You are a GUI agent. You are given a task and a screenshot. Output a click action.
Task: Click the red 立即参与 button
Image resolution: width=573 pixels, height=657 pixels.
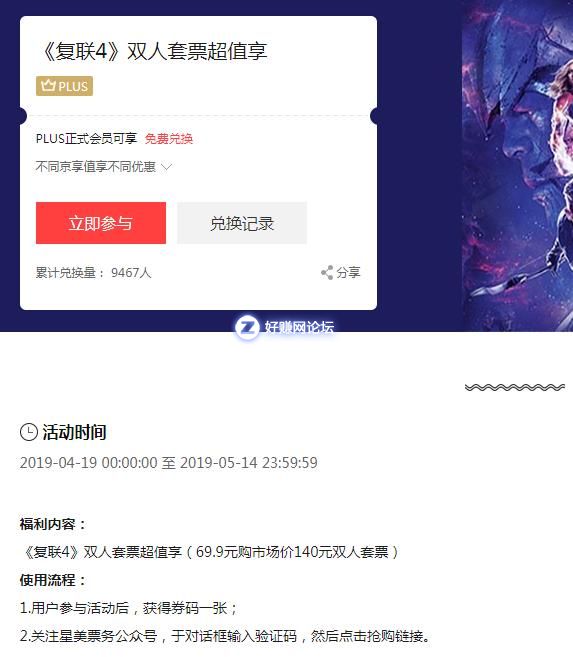click(101, 223)
